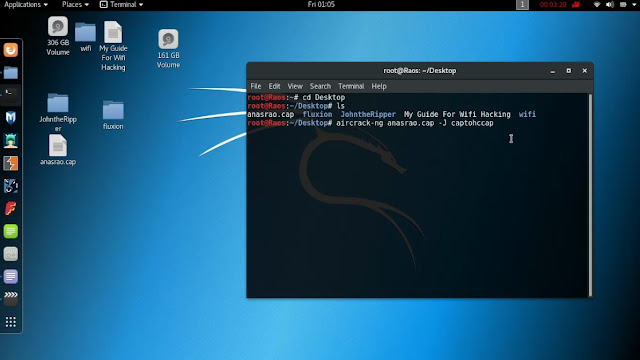Open the Firefox icon in the dock
Viewport: 640px width, 360px height.
point(11,50)
